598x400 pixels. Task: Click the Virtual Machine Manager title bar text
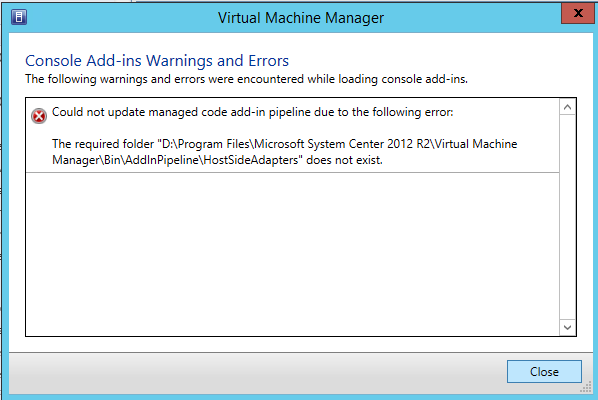click(x=301, y=18)
